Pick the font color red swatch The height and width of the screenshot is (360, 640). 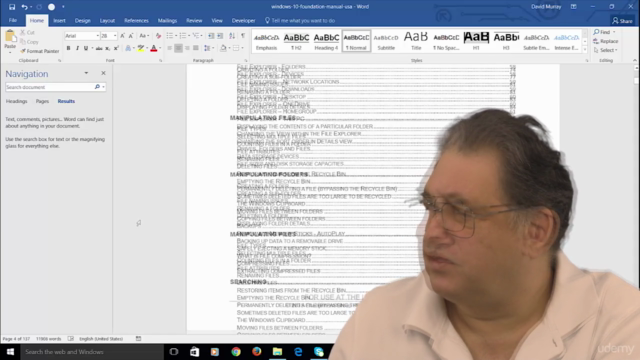pyautogui.click(x=153, y=49)
